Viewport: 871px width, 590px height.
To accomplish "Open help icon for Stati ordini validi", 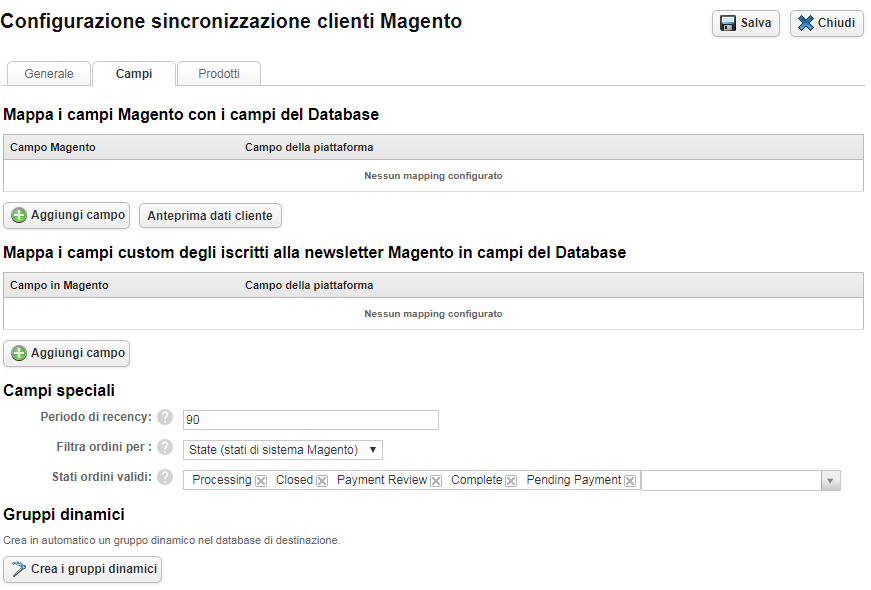I will [165, 477].
